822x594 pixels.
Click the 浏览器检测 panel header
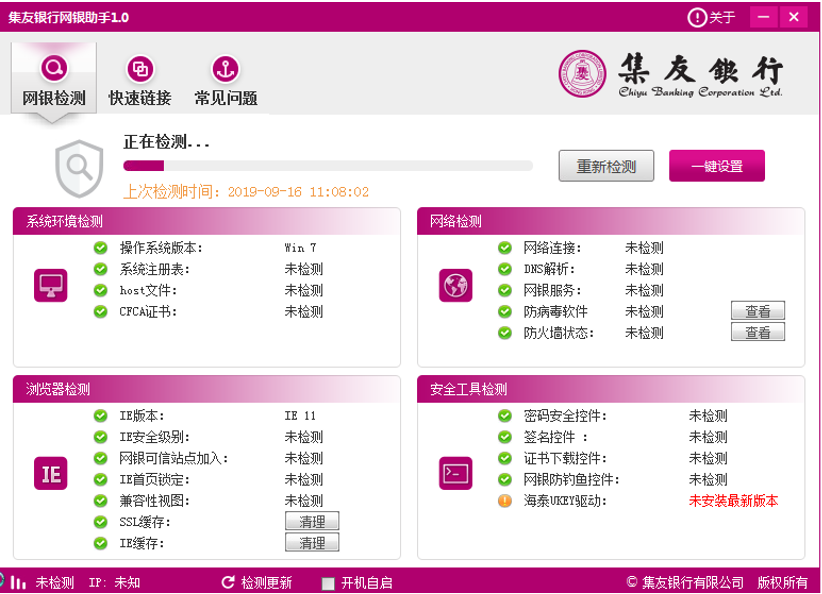[x=207, y=389]
